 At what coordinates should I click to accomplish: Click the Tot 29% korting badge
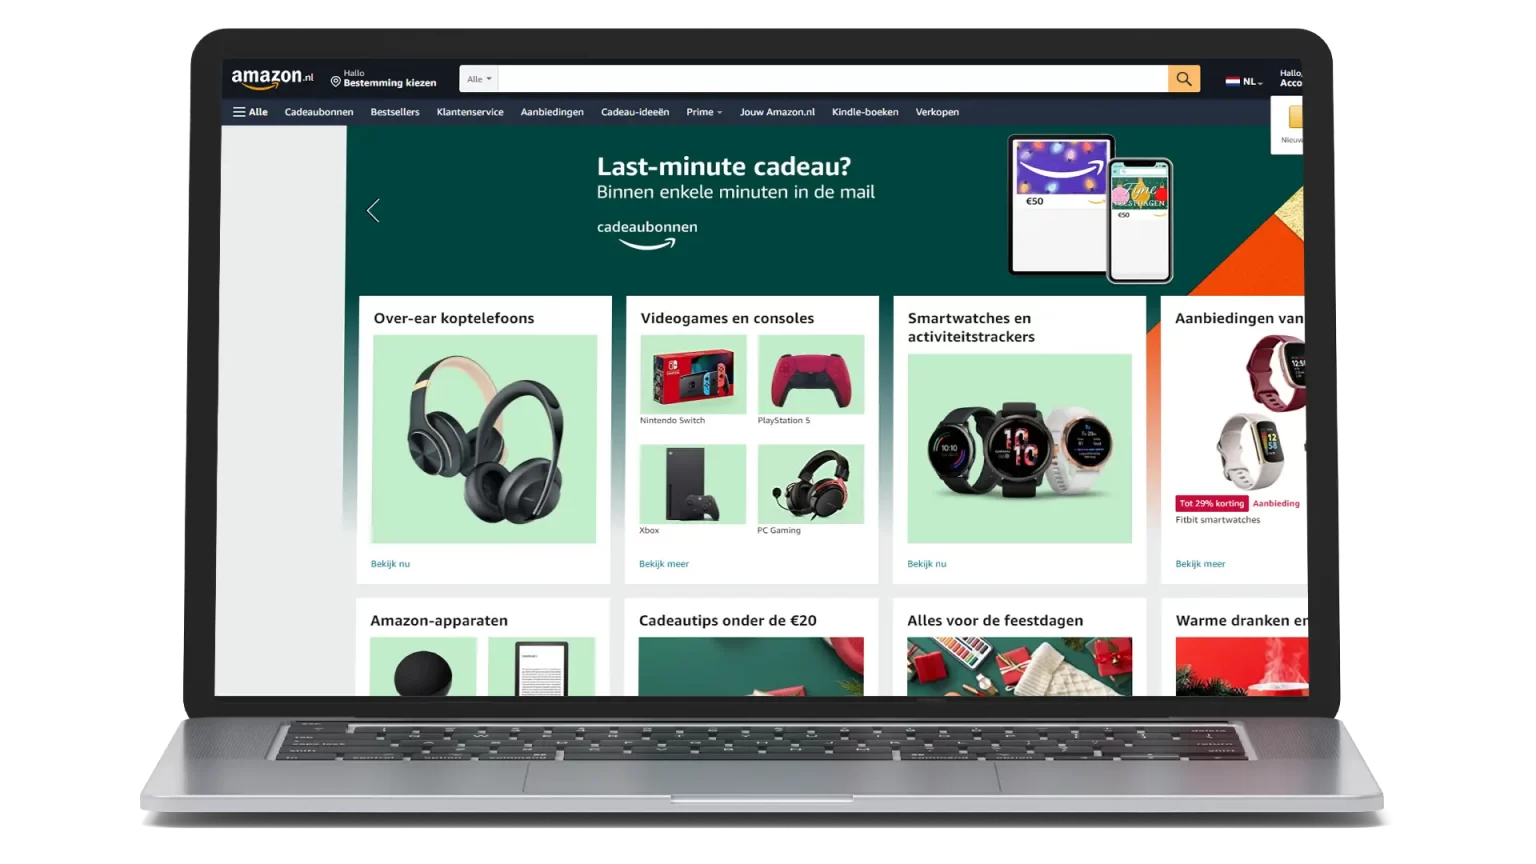click(x=1212, y=504)
